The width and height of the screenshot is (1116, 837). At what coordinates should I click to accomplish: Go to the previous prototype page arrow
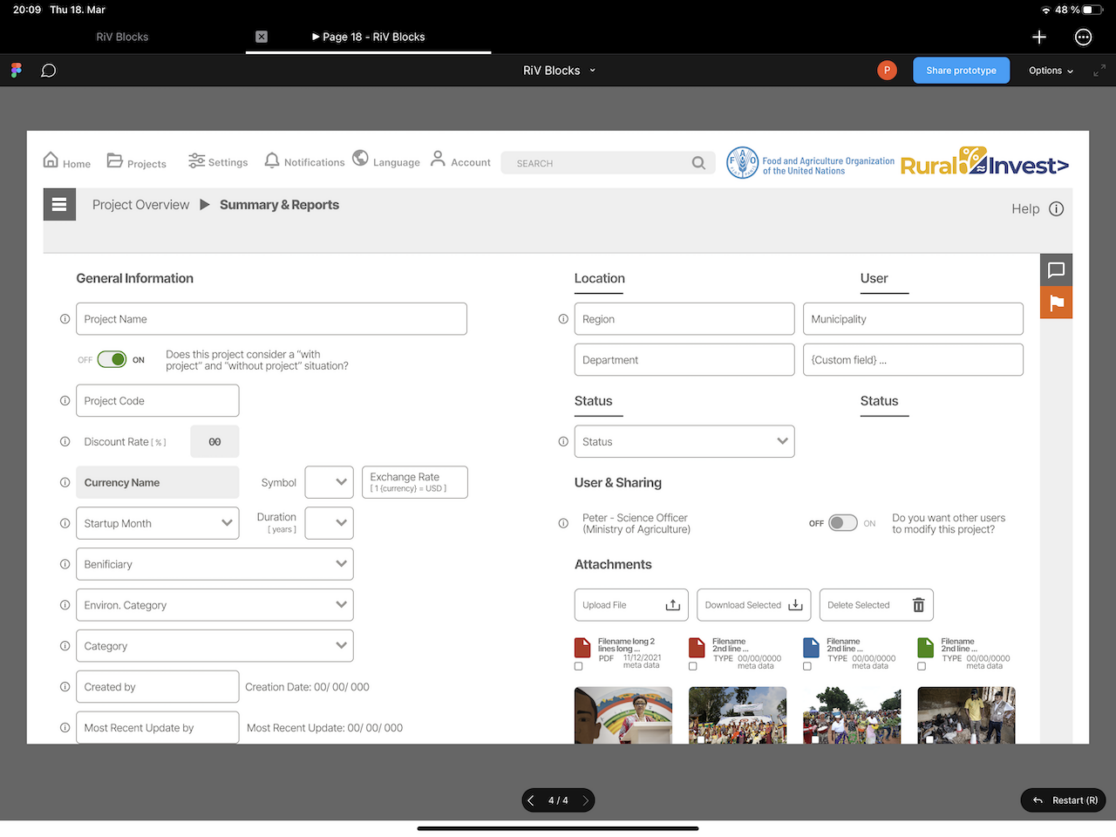(531, 800)
